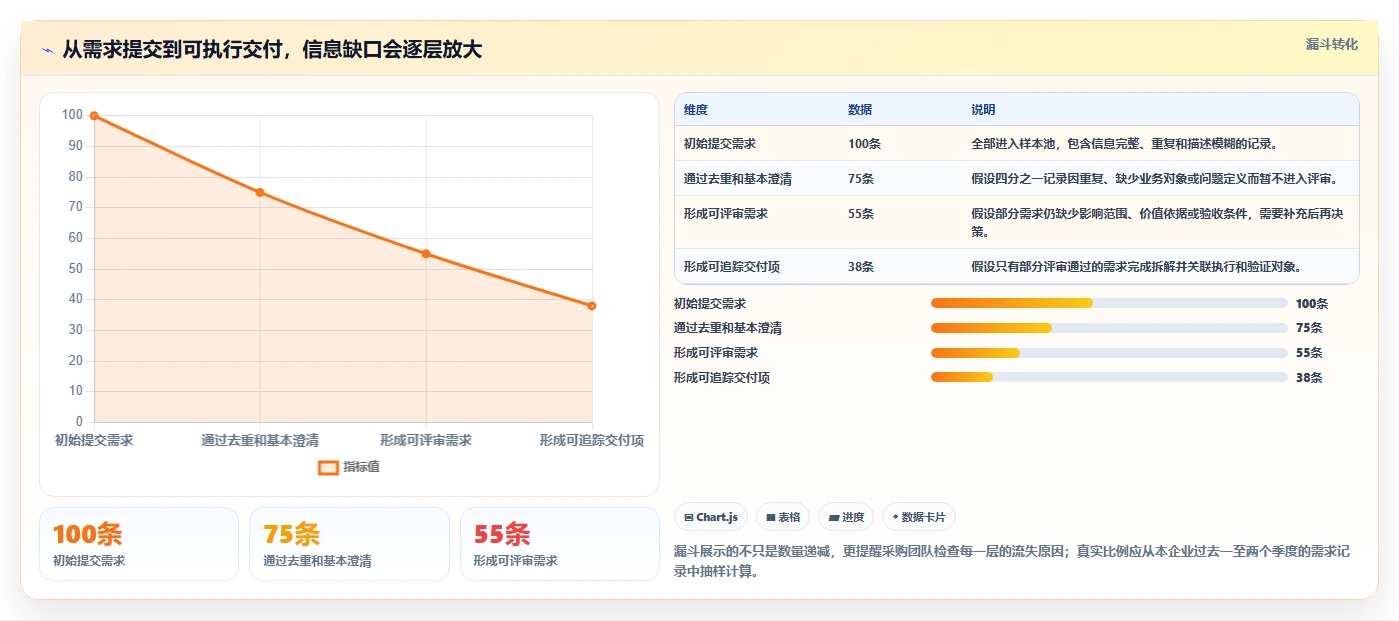Viewport: 1399px width, 621px height.
Task: Click the 75条 yellow data card
Action: 350,544
